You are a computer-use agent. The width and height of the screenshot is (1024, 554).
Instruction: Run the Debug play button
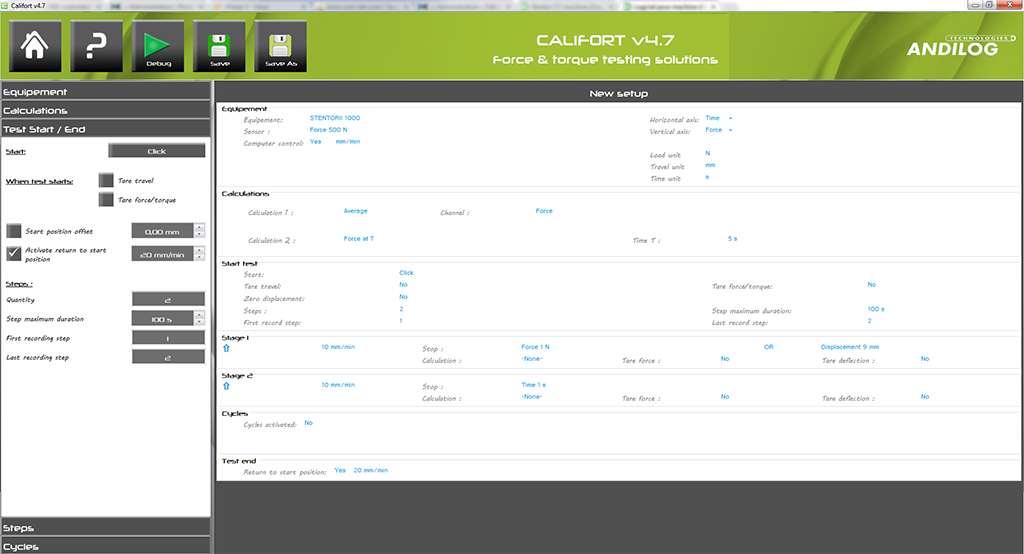[157, 46]
